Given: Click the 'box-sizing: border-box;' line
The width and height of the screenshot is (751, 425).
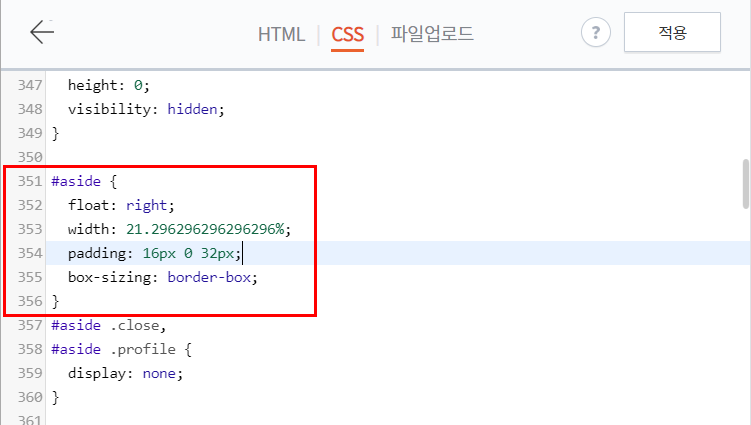Looking at the screenshot, I should pyautogui.click(x=163, y=277).
